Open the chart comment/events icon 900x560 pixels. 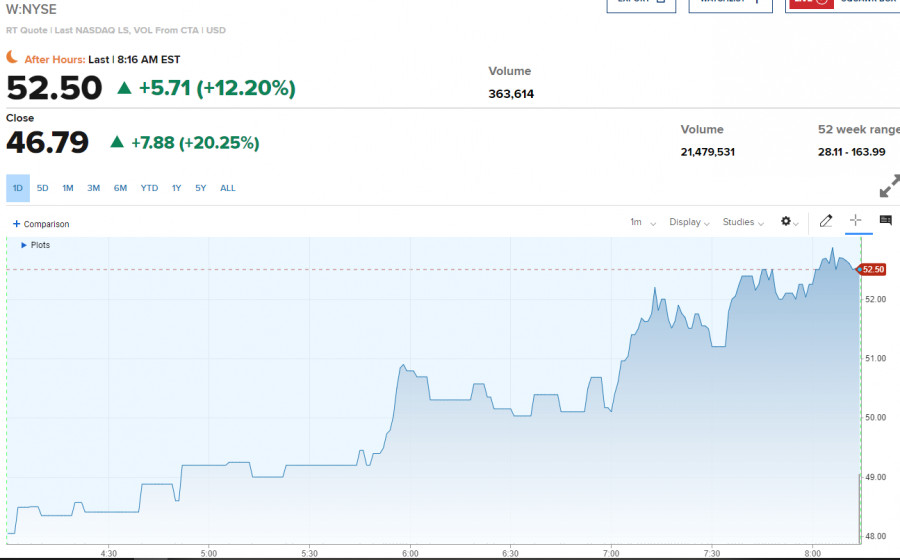(x=885, y=222)
